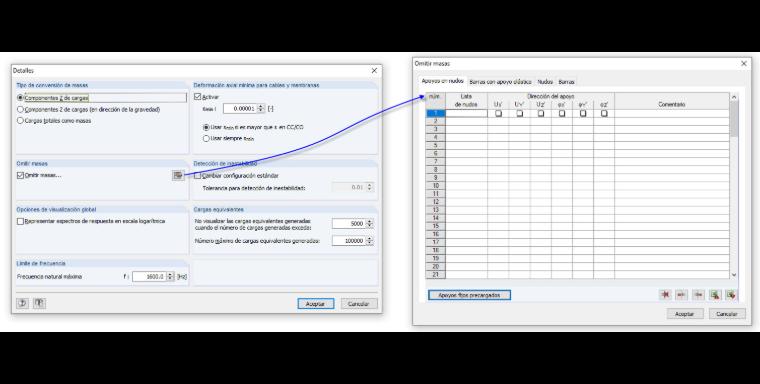Screen dimensions: 760x384
Task: Click the Apoyos fijos precargados button
Action: [469, 295]
